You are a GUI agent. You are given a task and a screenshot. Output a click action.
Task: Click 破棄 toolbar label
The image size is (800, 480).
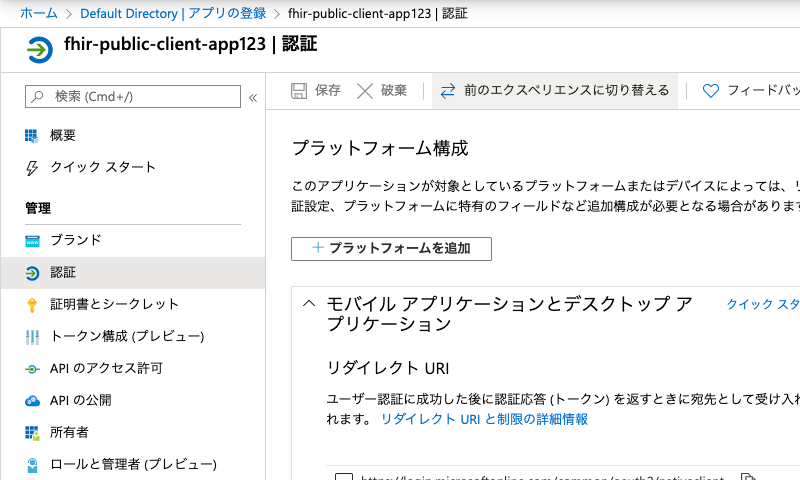tap(394, 90)
